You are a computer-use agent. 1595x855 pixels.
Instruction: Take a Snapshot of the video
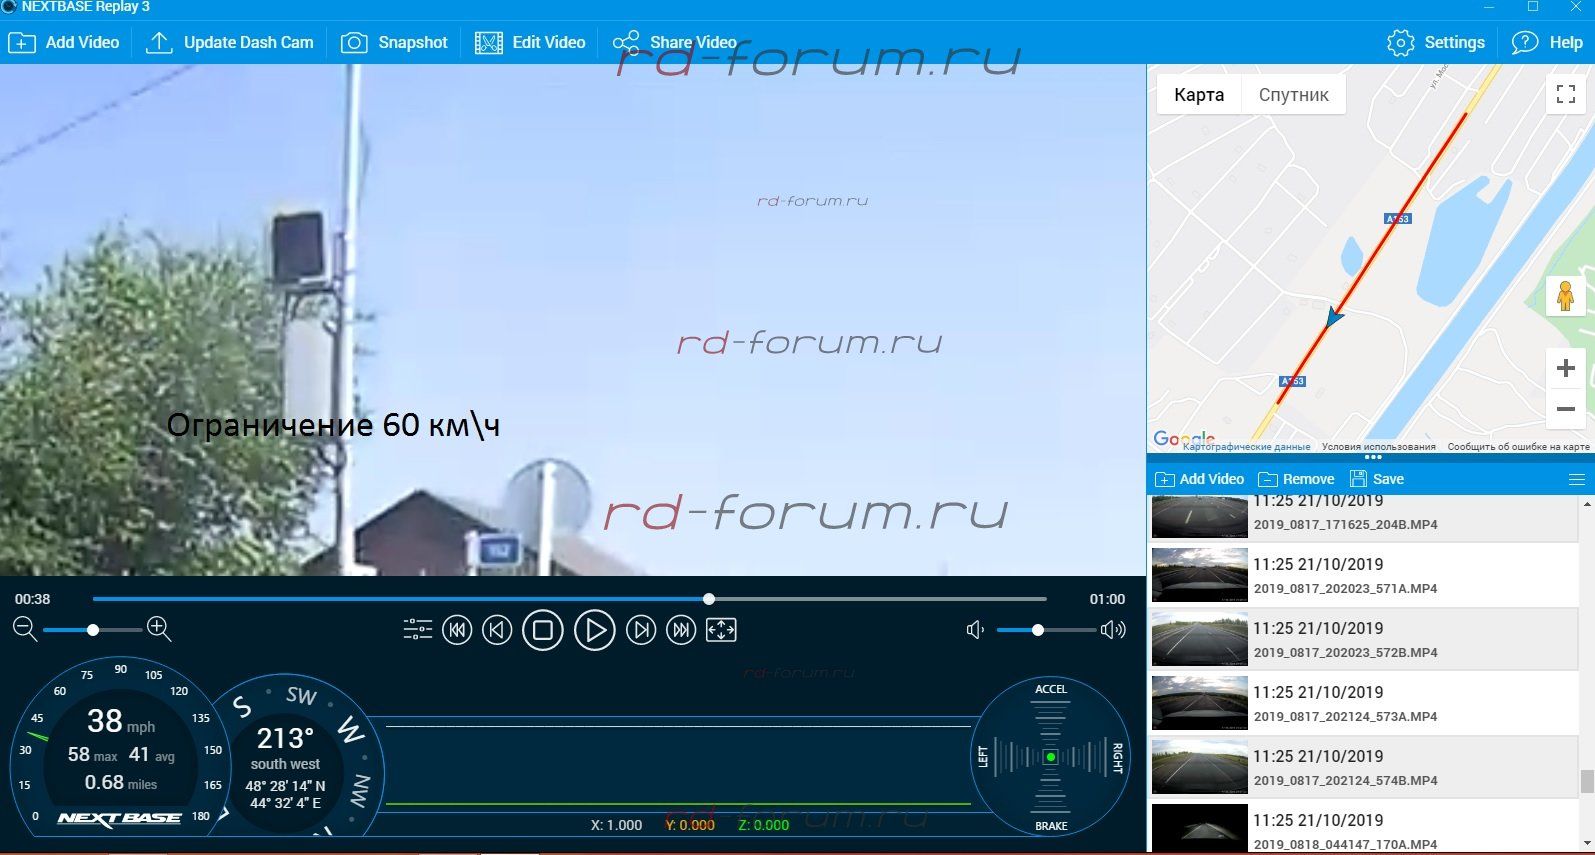click(x=394, y=43)
